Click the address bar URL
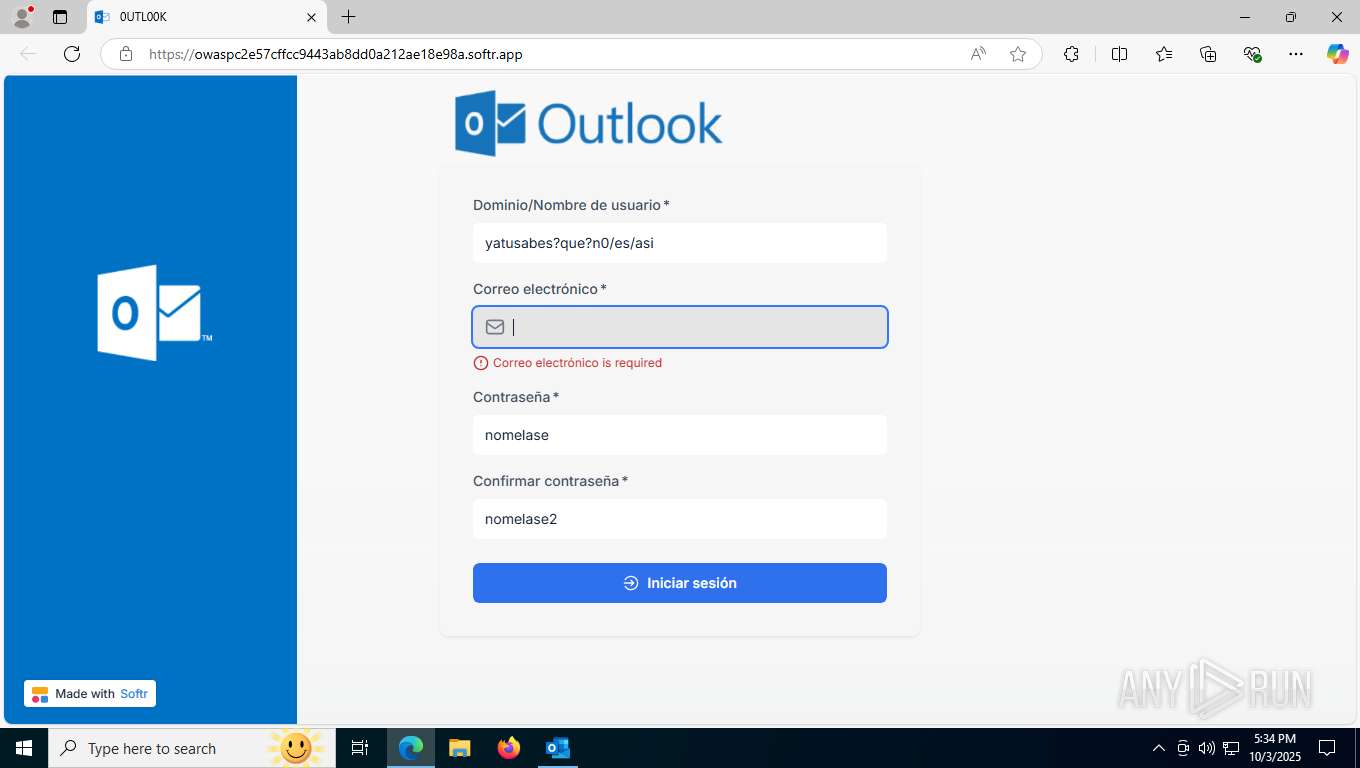The width and height of the screenshot is (1360, 768). coord(335,54)
